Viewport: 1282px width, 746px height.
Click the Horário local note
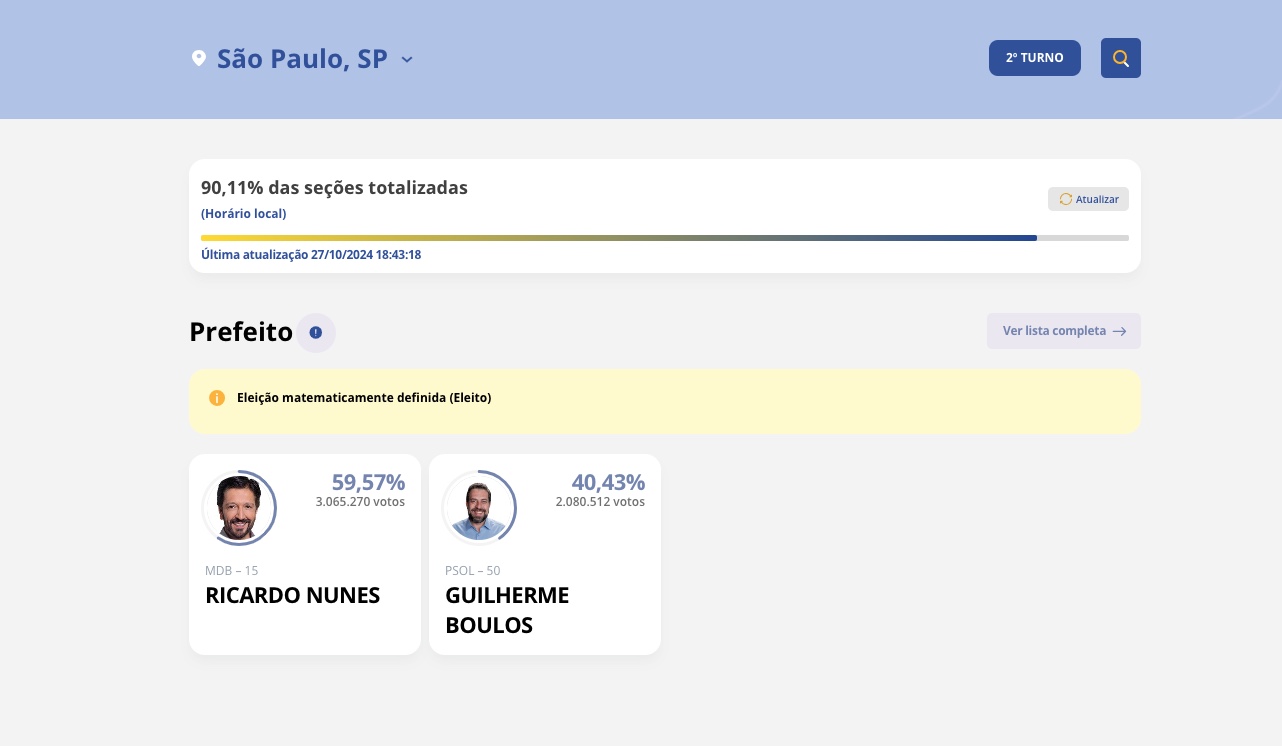244,214
